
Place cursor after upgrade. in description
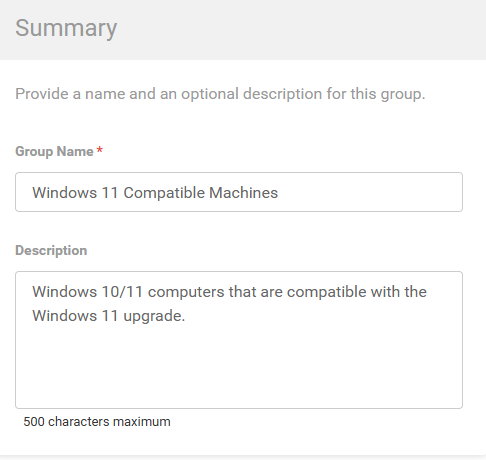pos(186,316)
